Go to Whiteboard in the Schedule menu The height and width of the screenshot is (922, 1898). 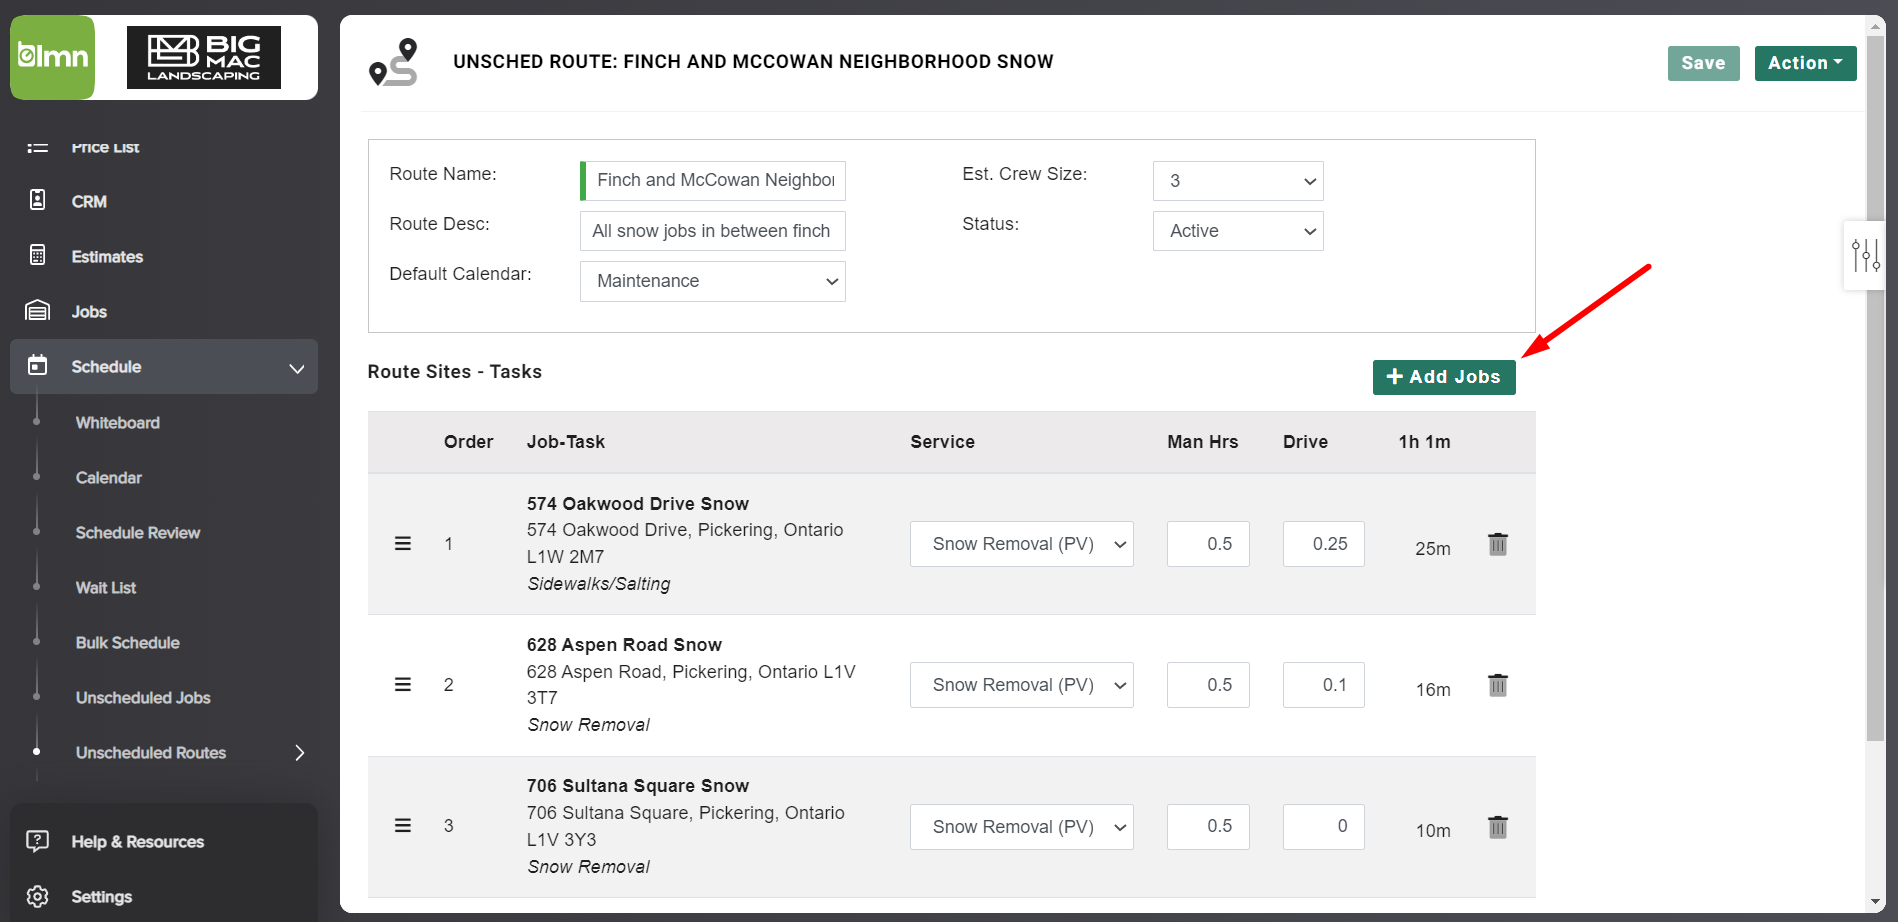click(x=118, y=423)
